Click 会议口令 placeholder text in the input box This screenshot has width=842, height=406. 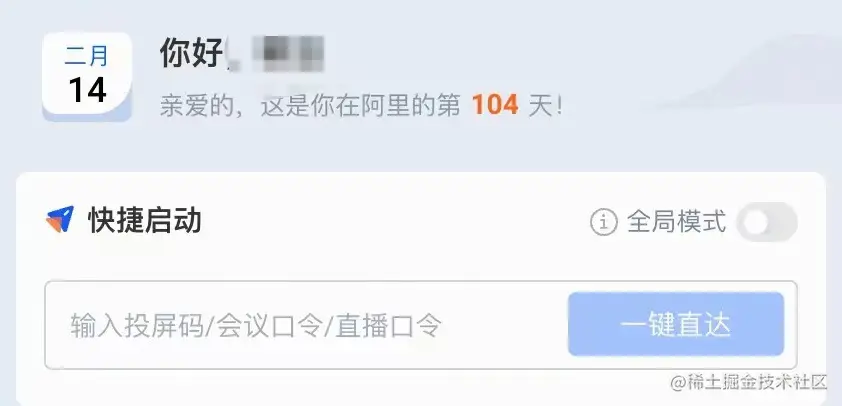(x=270, y=325)
